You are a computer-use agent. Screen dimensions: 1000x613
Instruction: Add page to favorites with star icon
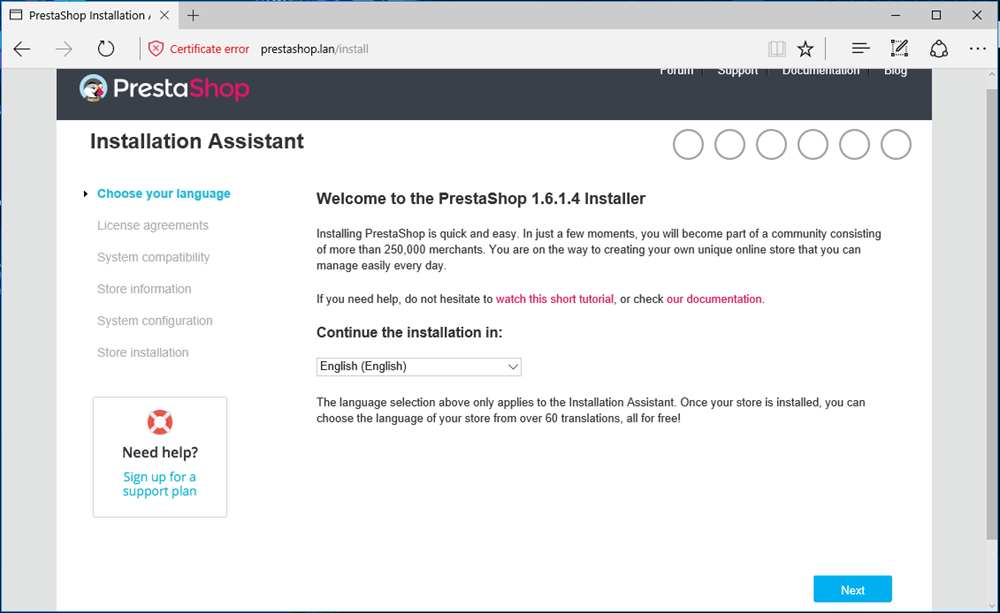coord(805,49)
